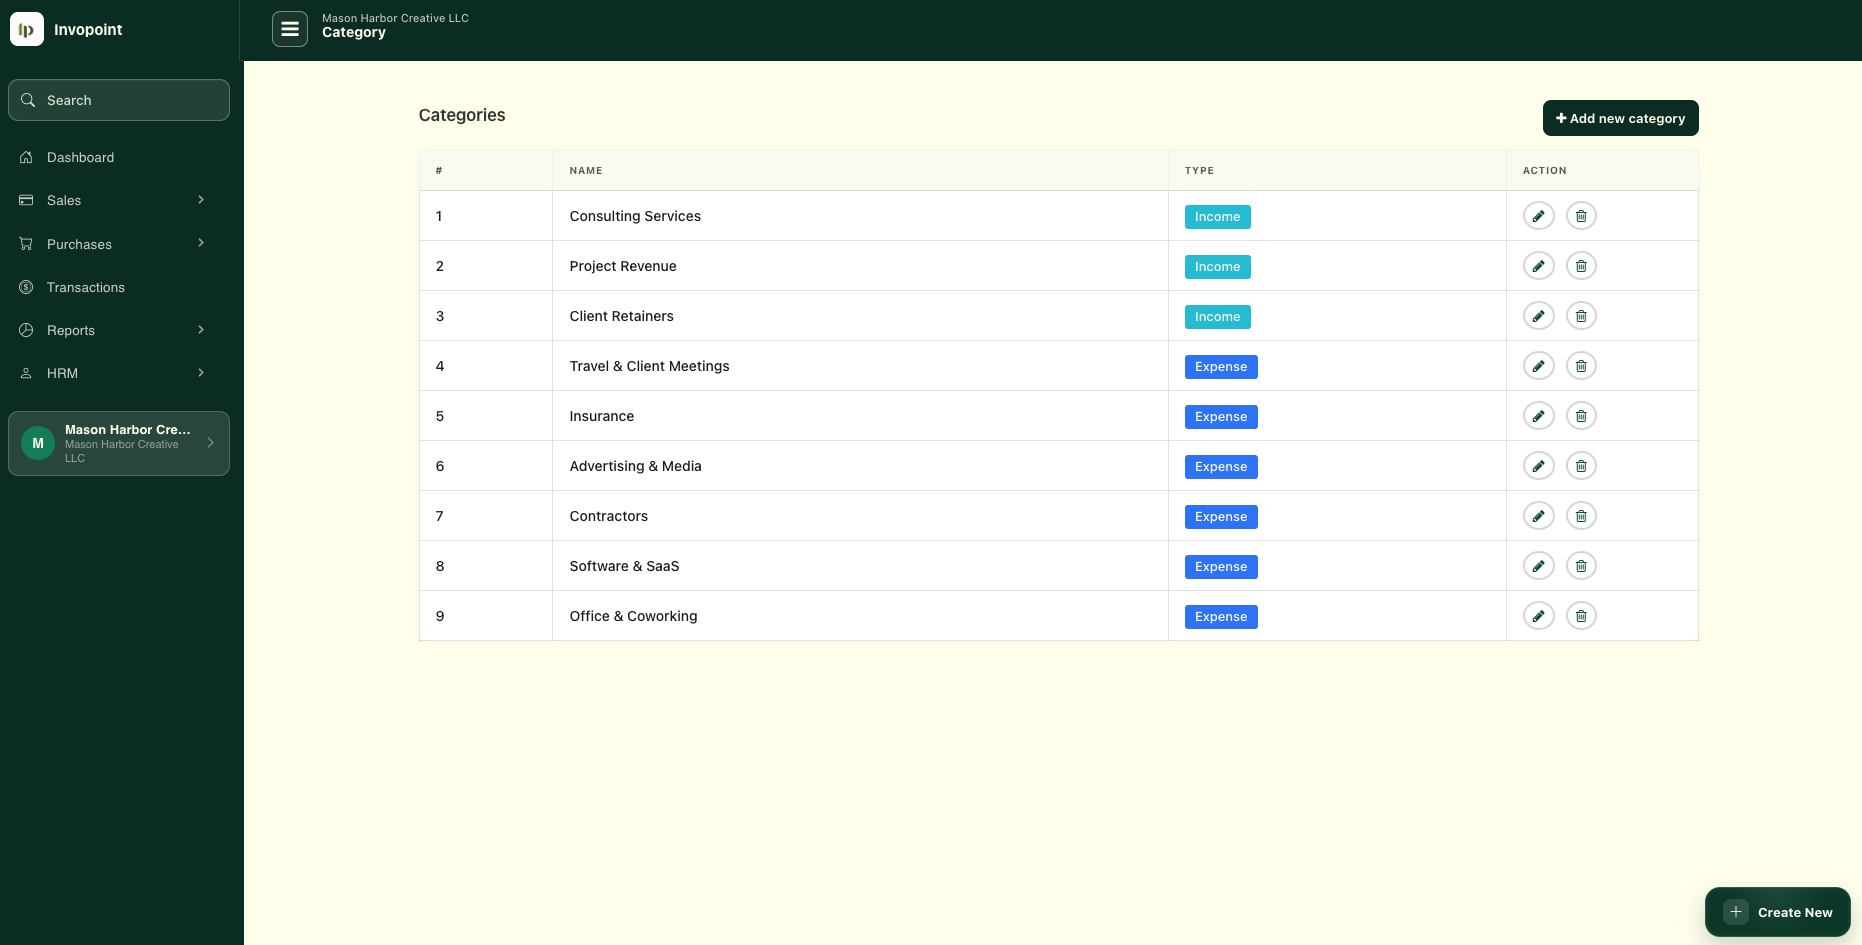Edit the Advertising & Media category
Viewport: 1862px width, 945px height.
pyautogui.click(x=1538, y=466)
